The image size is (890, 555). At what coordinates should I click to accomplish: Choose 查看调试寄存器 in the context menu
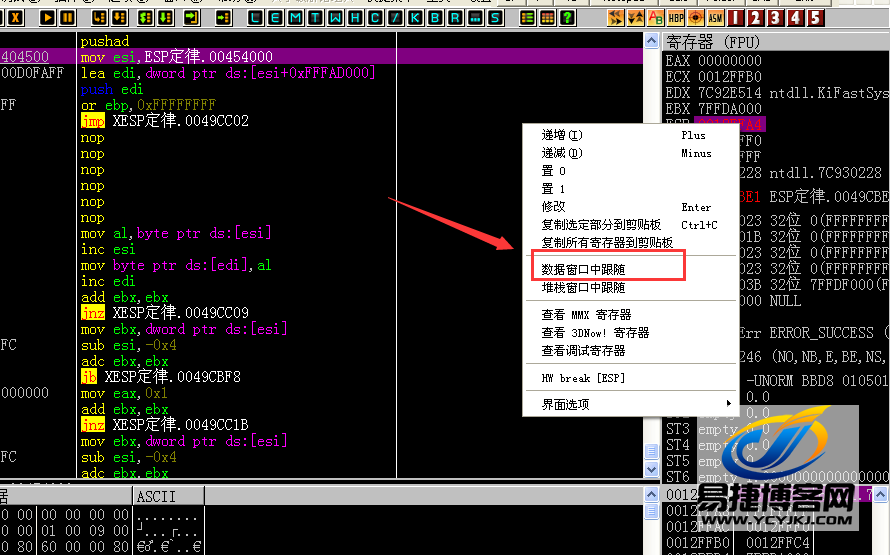583,351
